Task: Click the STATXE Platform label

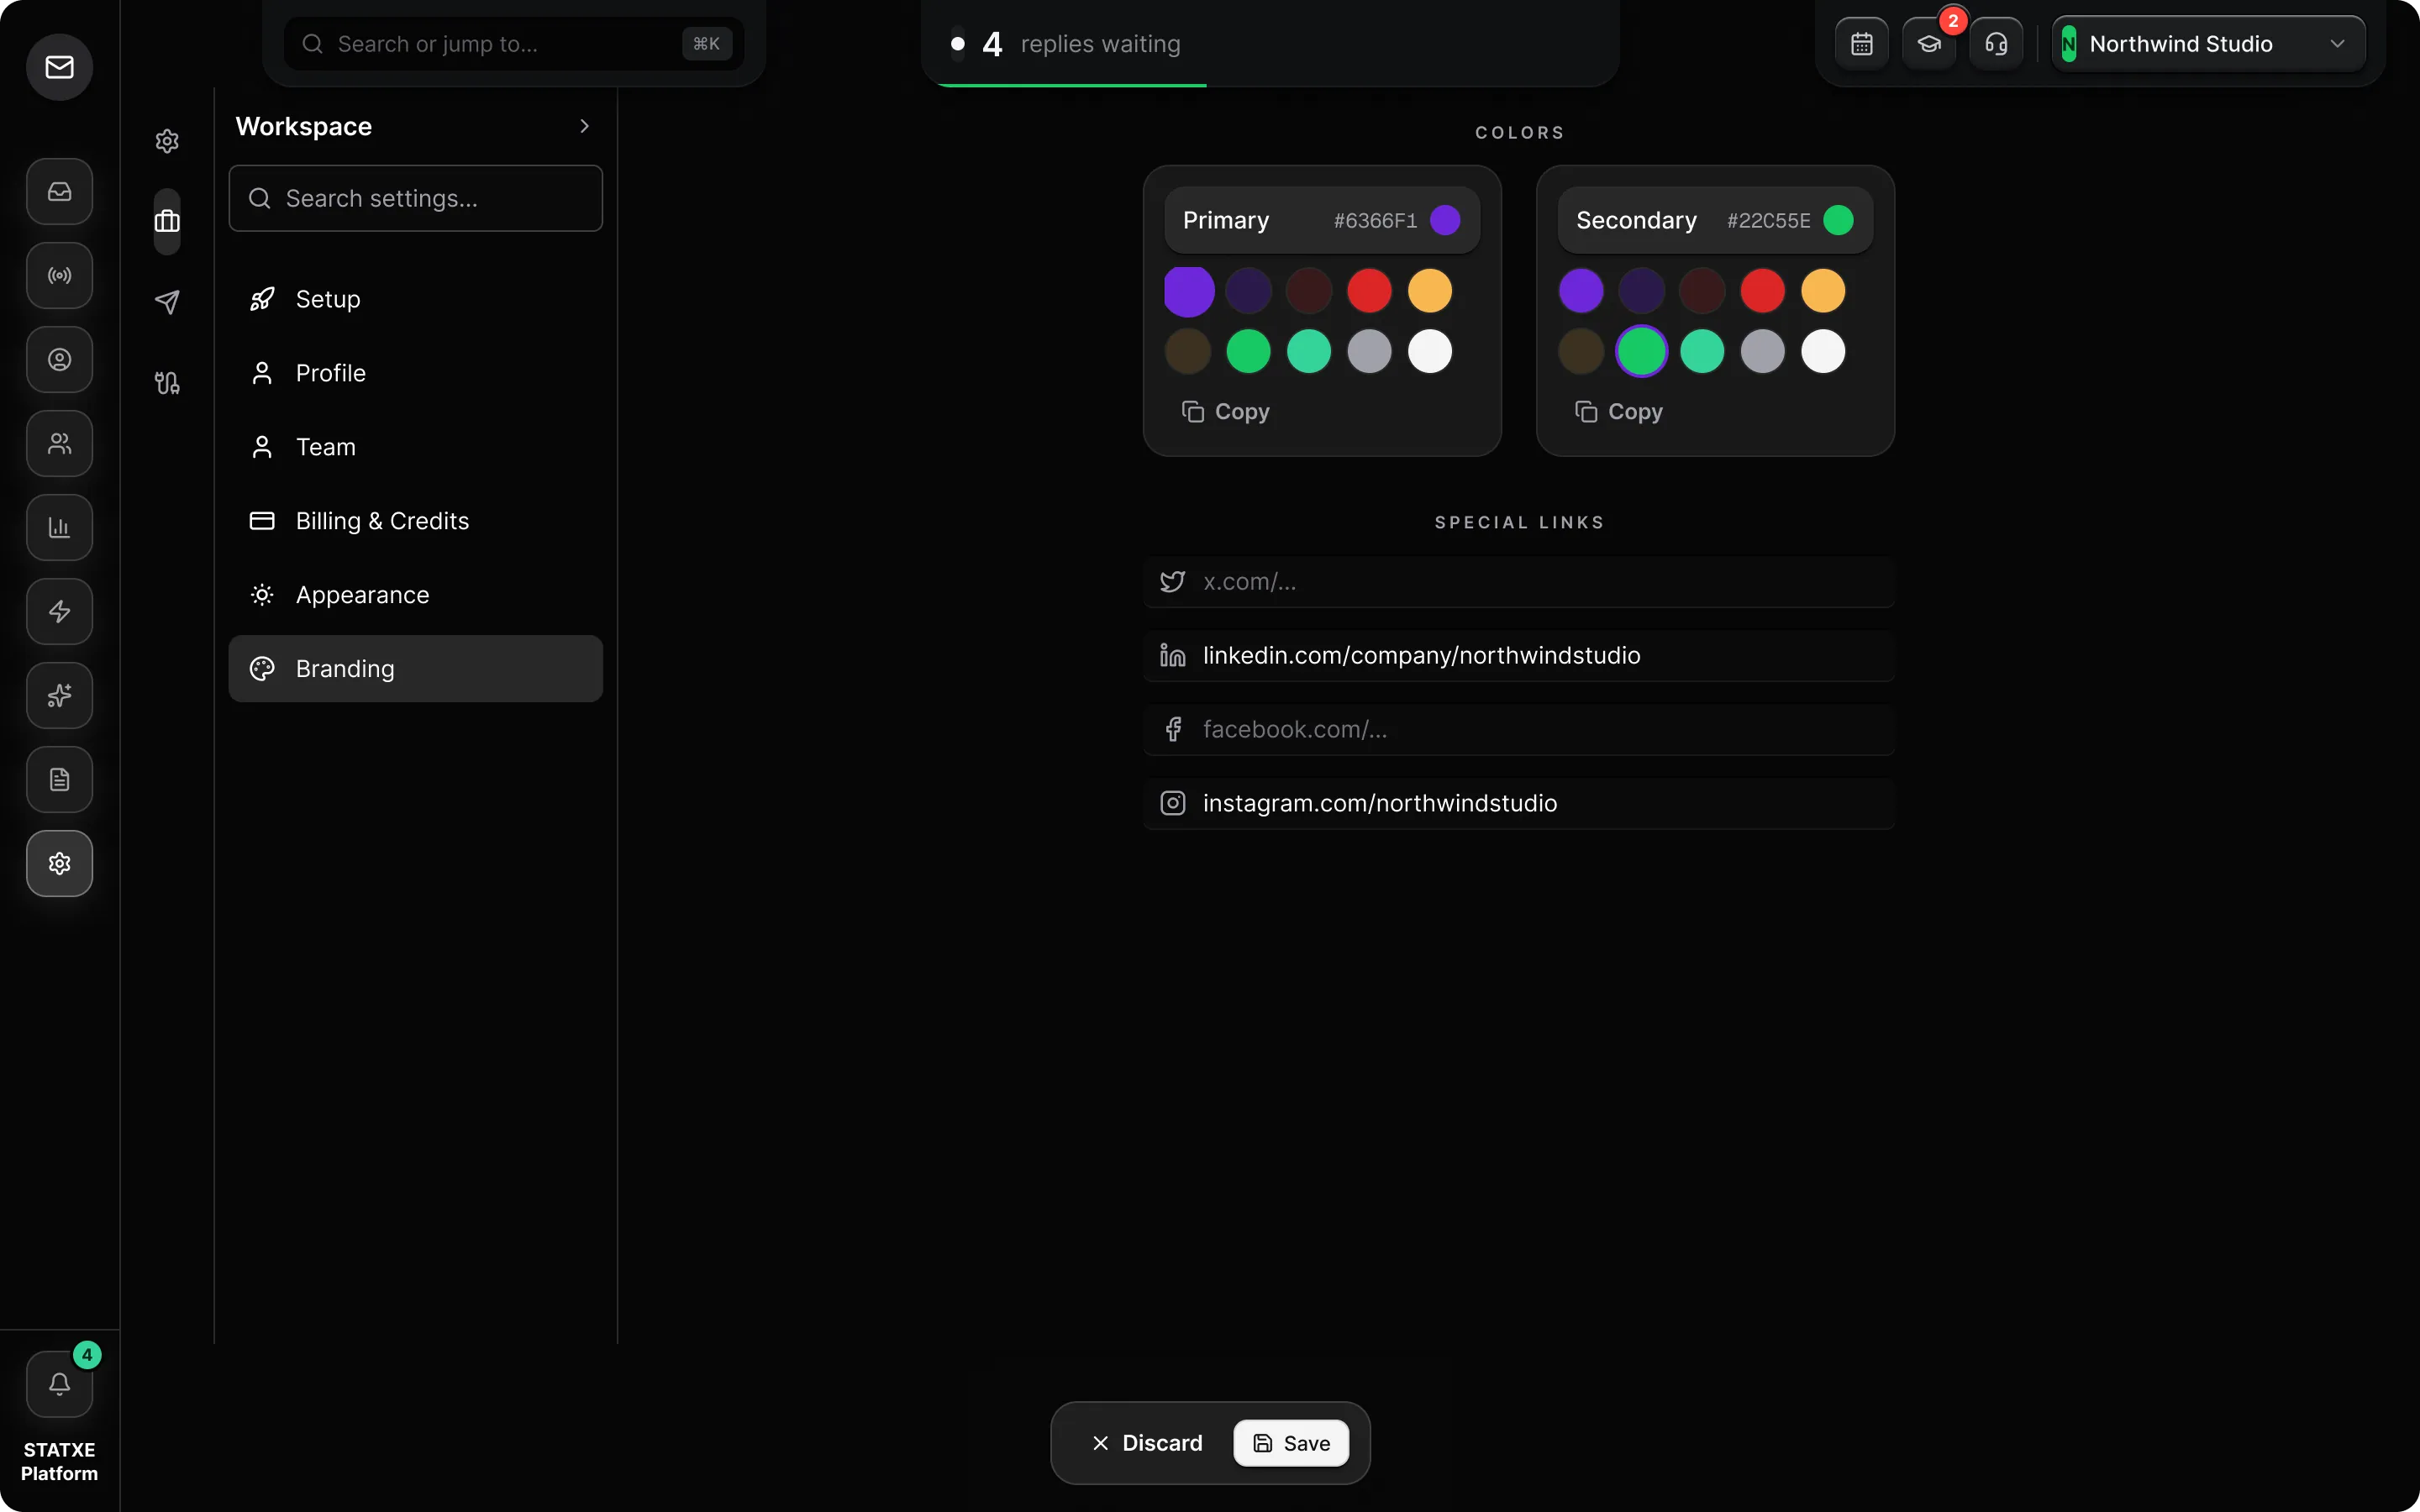Action: coord(59,1461)
